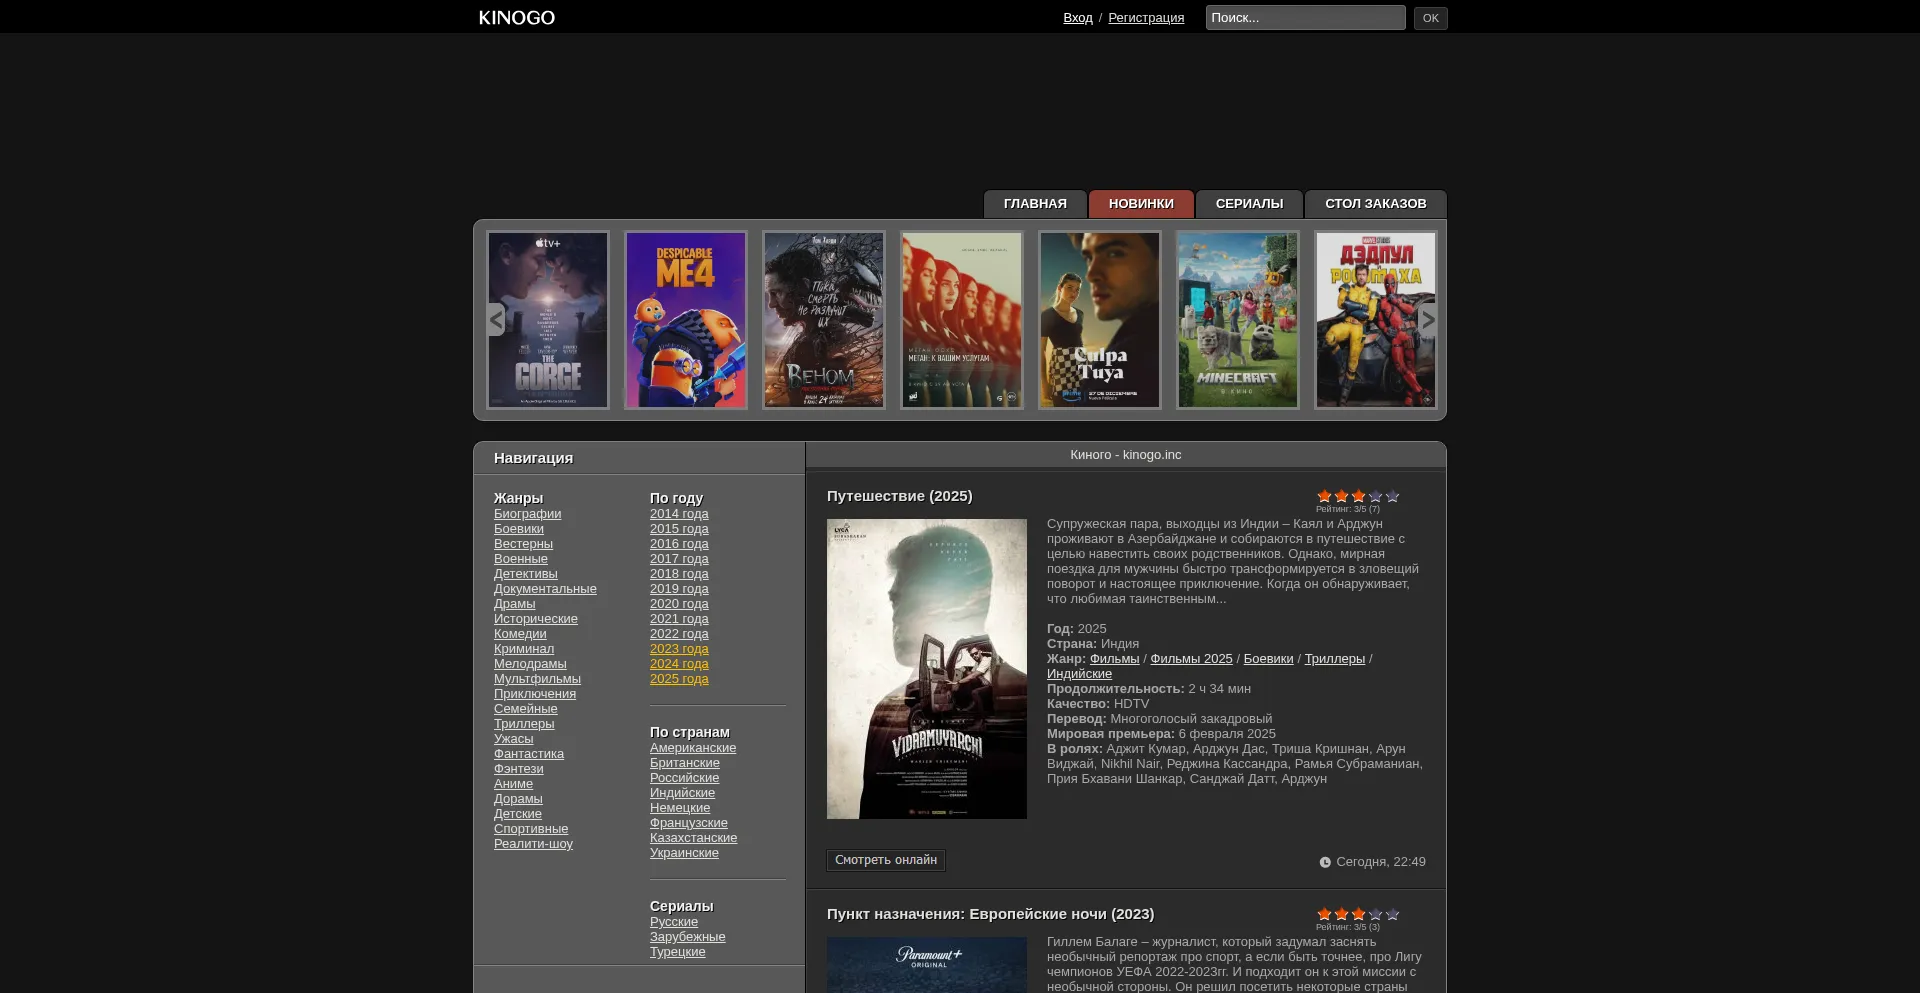This screenshot has height=993, width=1920.
Task: Go to the СТОЛ ЗАКАЗОВ tab
Action: (x=1375, y=204)
